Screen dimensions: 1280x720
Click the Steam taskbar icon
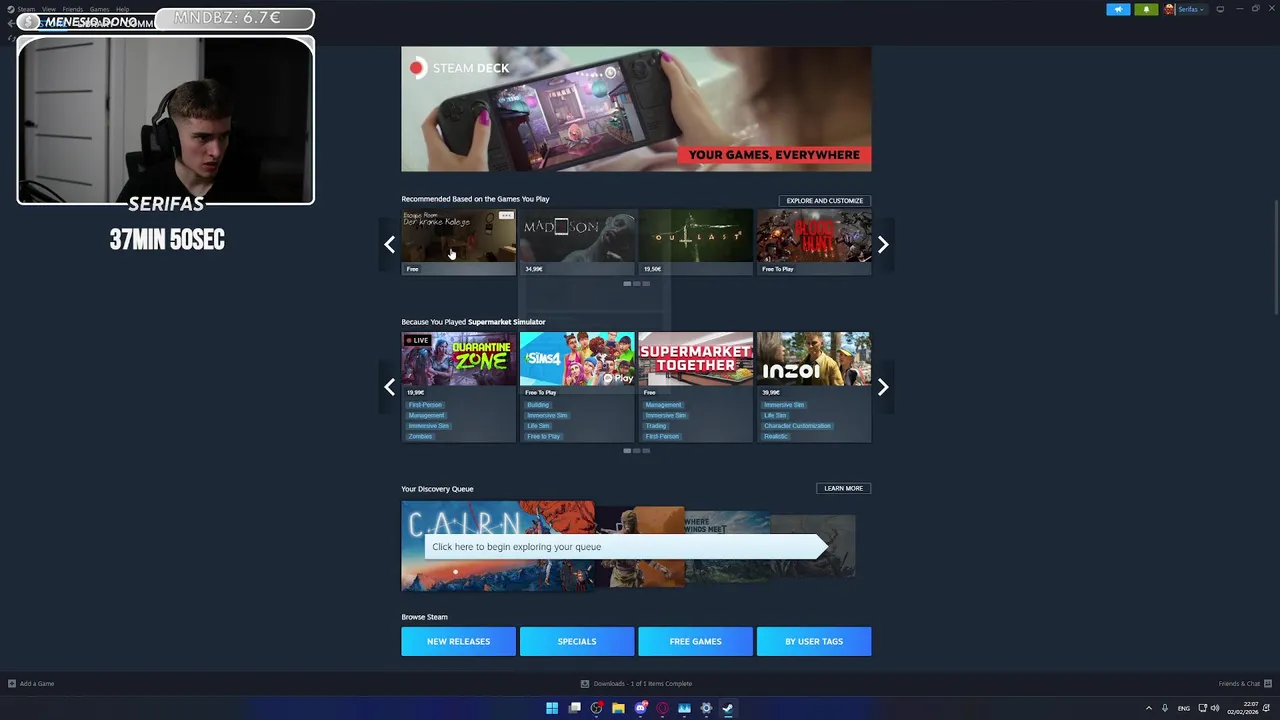[x=728, y=708]
